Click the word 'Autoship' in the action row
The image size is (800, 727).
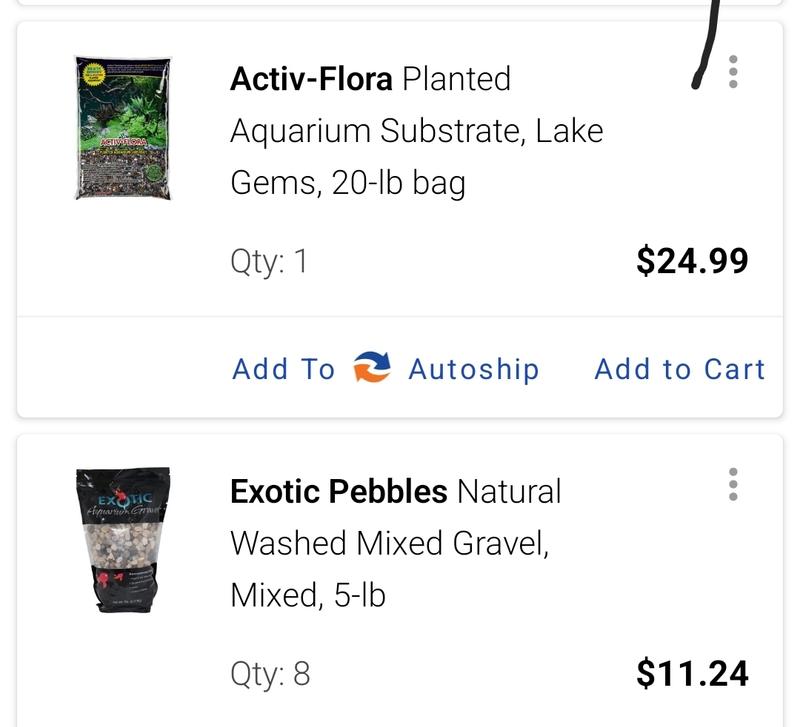[x=473, y=369]
